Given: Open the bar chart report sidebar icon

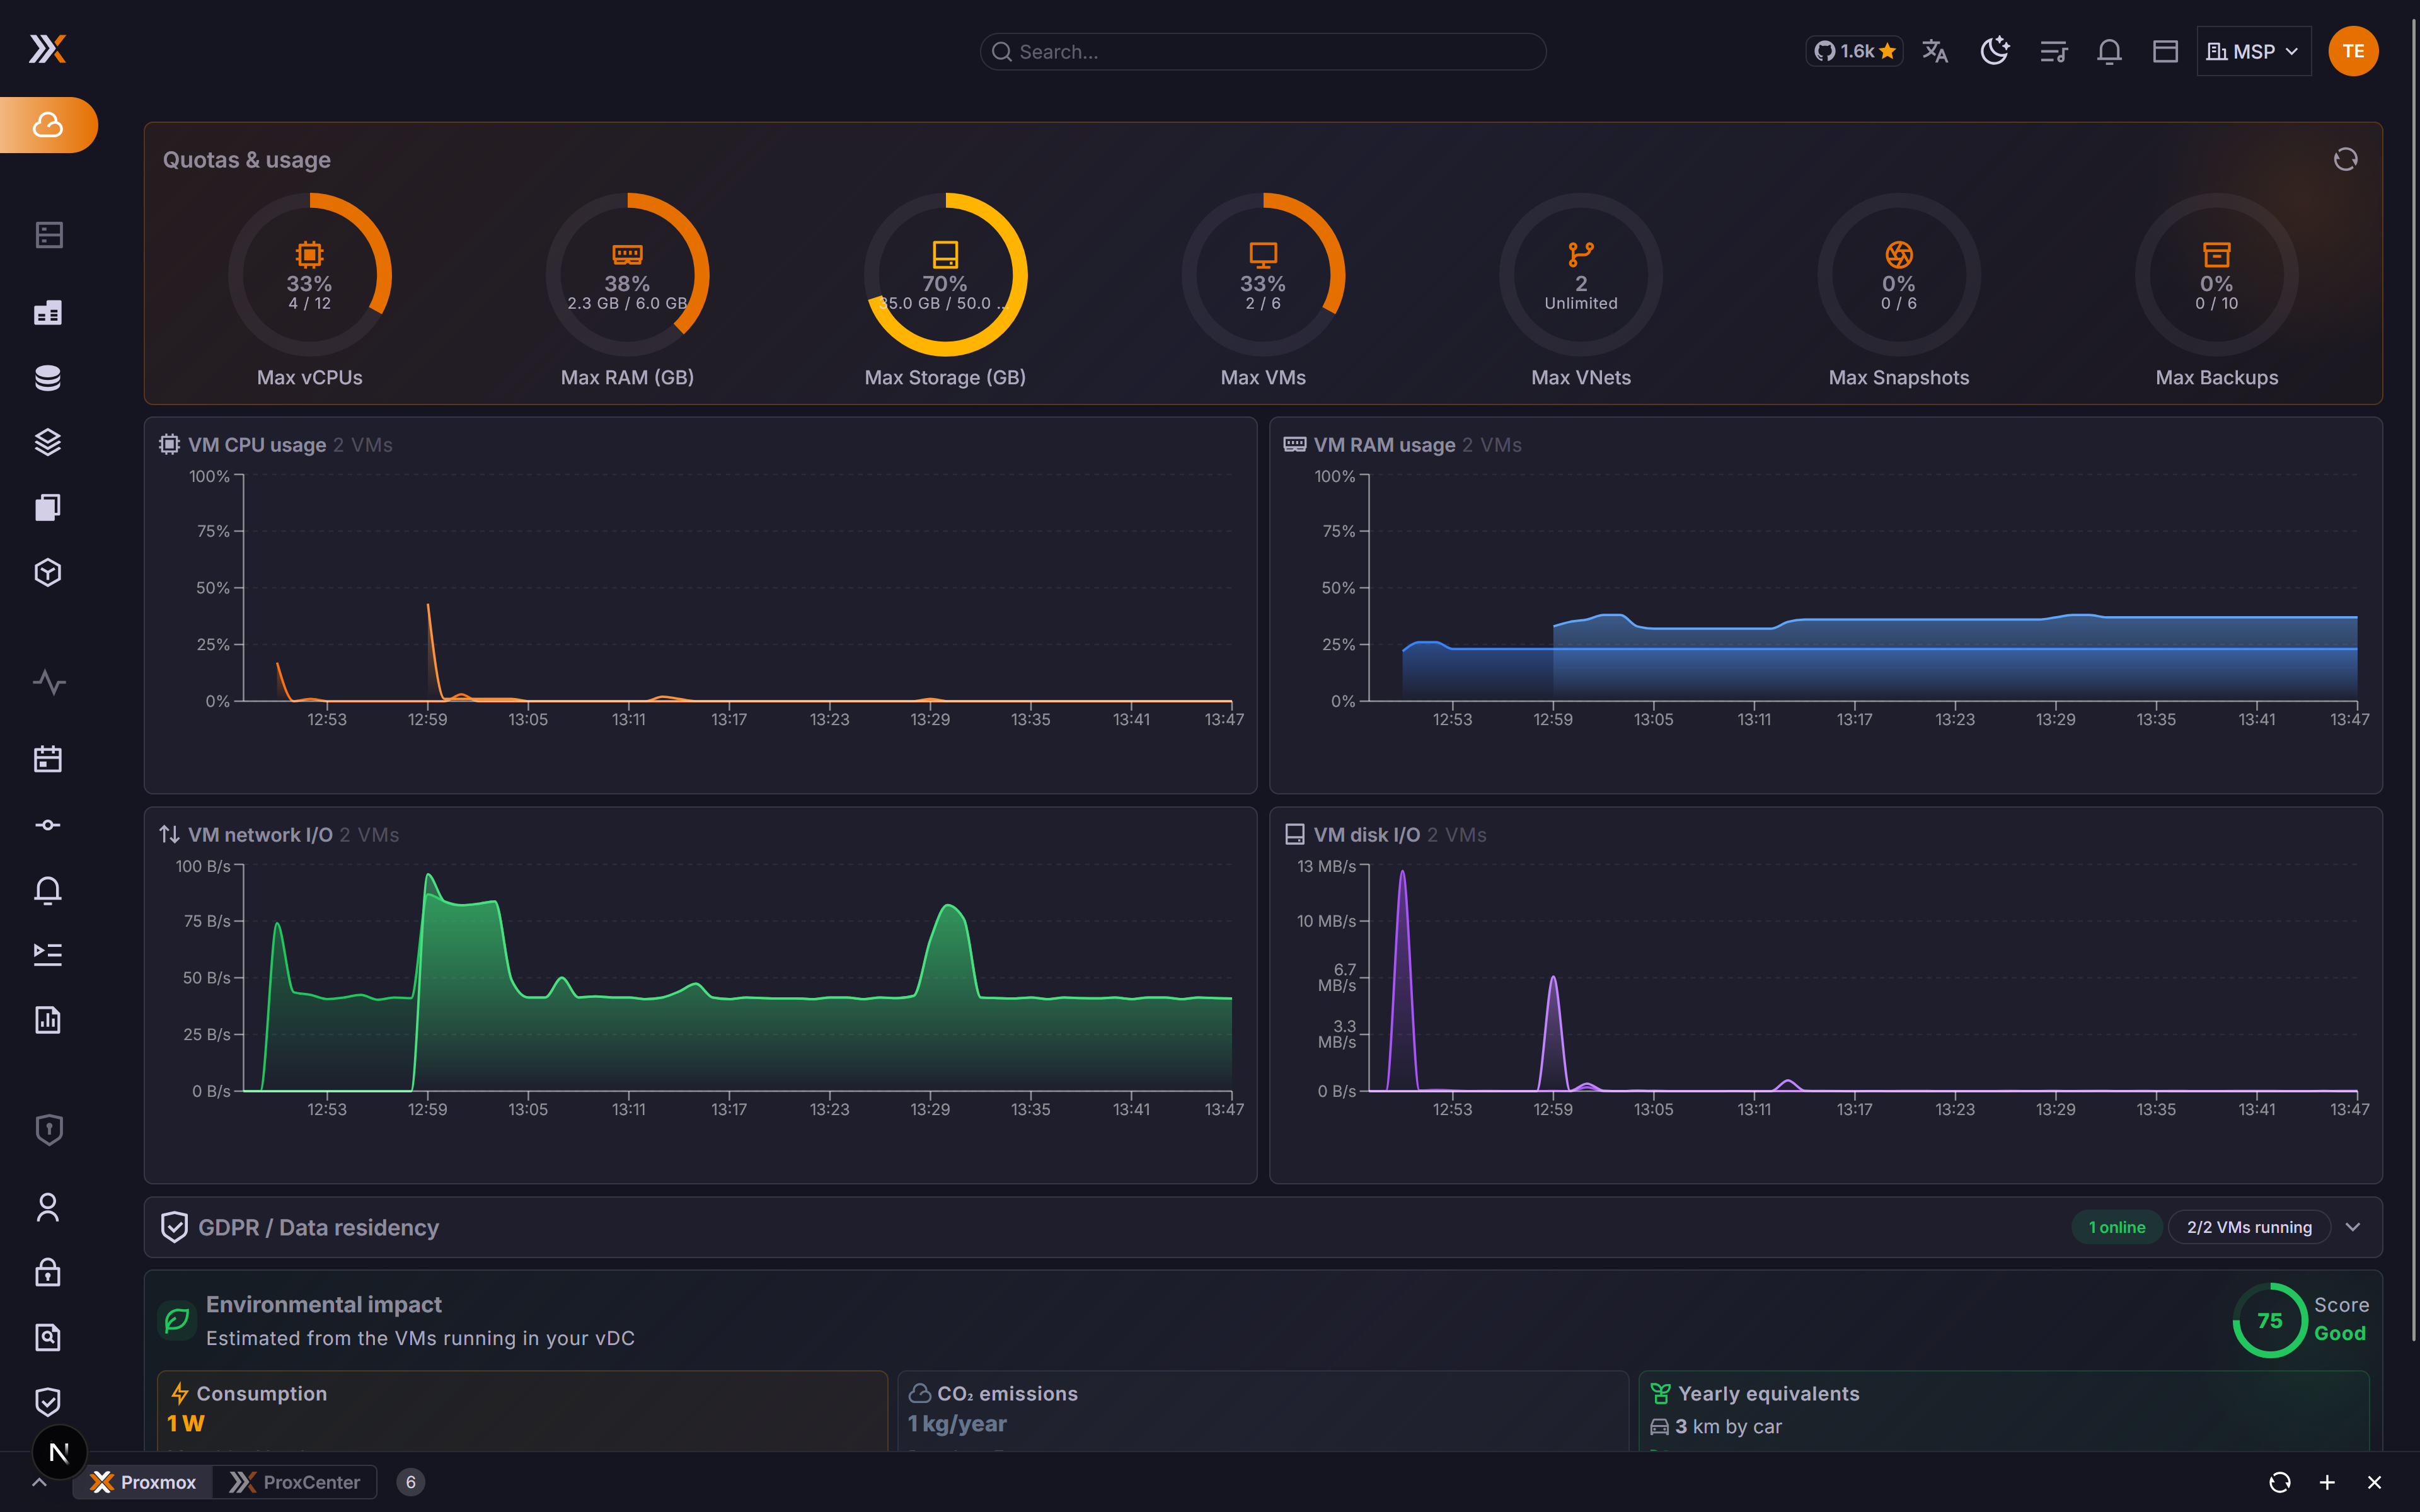Looking at the screenshot, I should point(48,1020).
